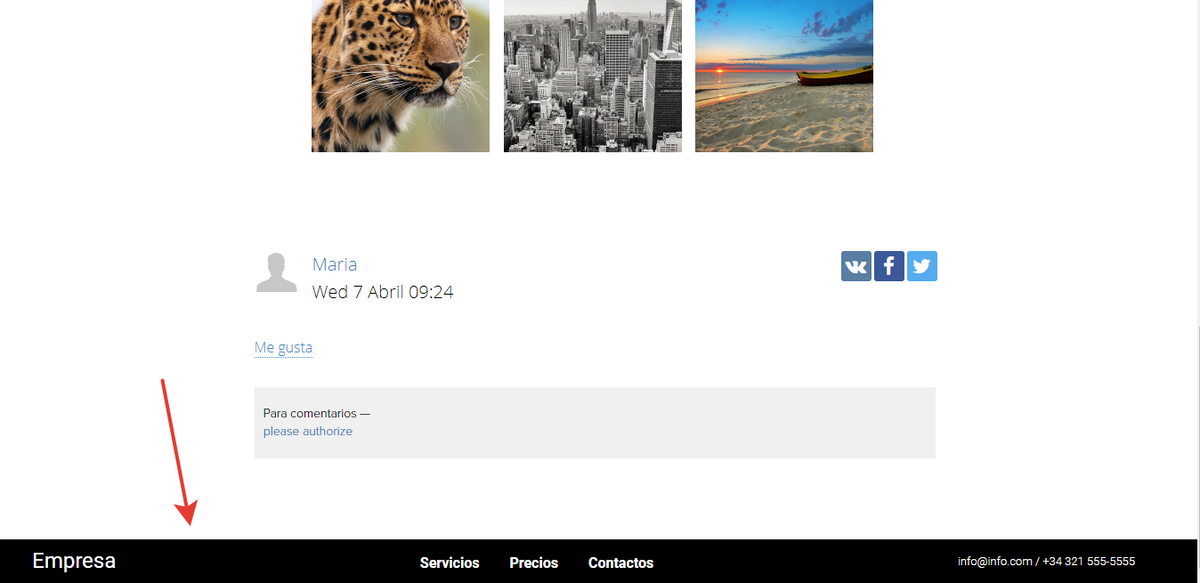Click the Empresa logo in the footer
1200x583 pixels.
click(74, 561)
